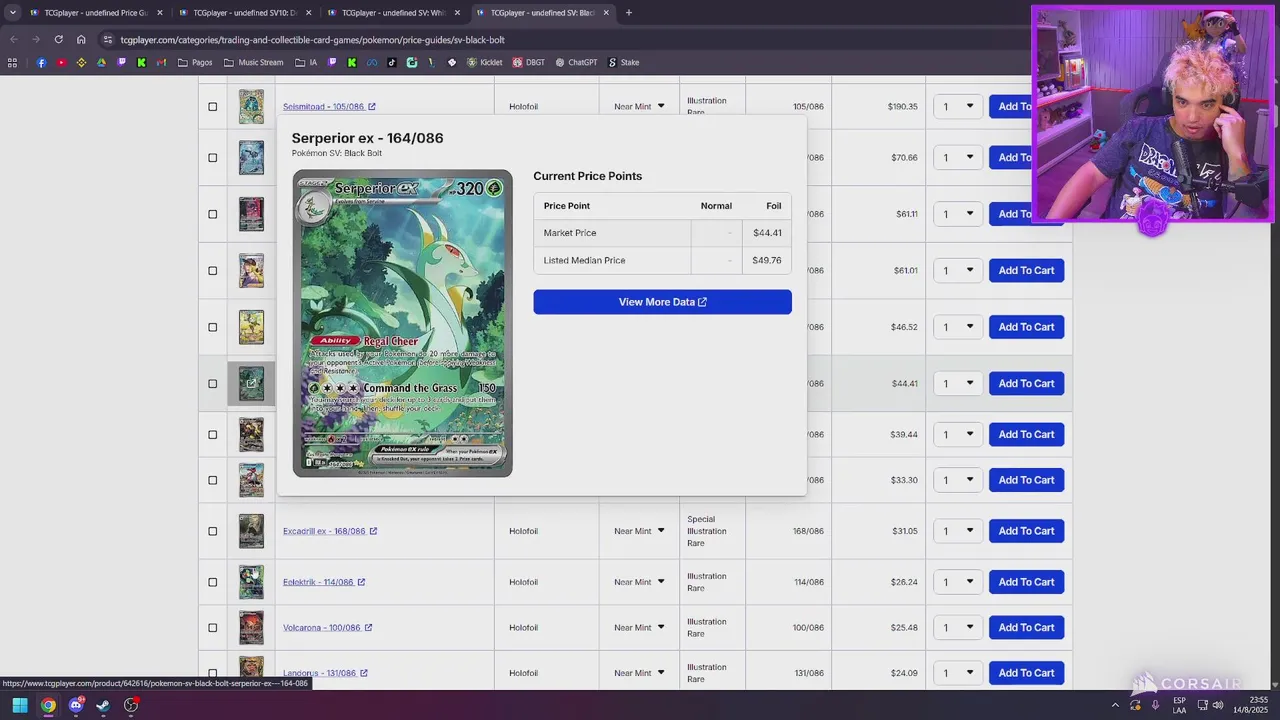
Task: Open the Binance bookmark icon
Action: tap(81, 62)
